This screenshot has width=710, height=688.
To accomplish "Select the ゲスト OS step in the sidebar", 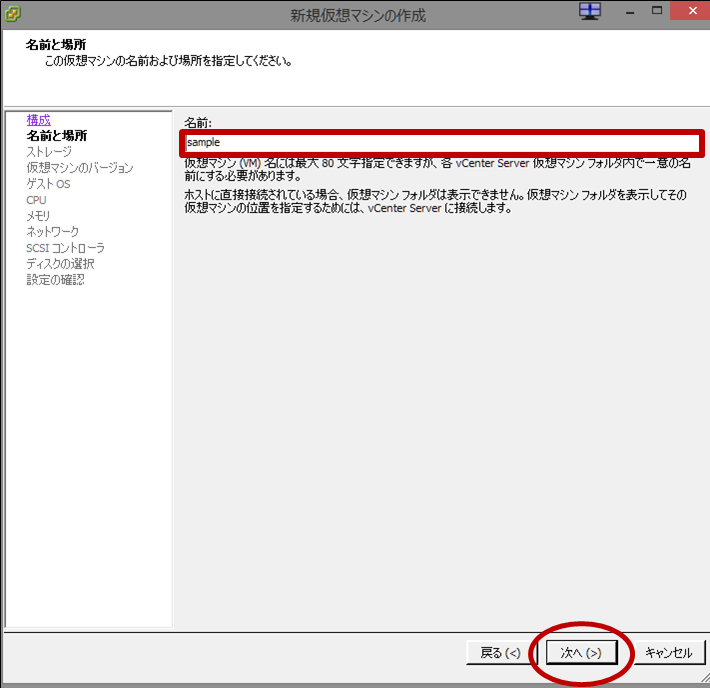I will tap(48, 184).
